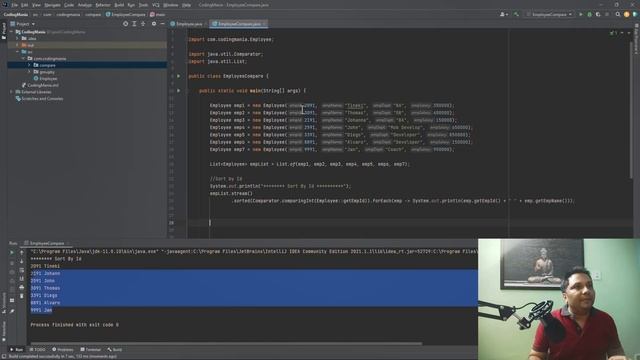Click the pin tab icon in Run panel

[x=12, y=311]
